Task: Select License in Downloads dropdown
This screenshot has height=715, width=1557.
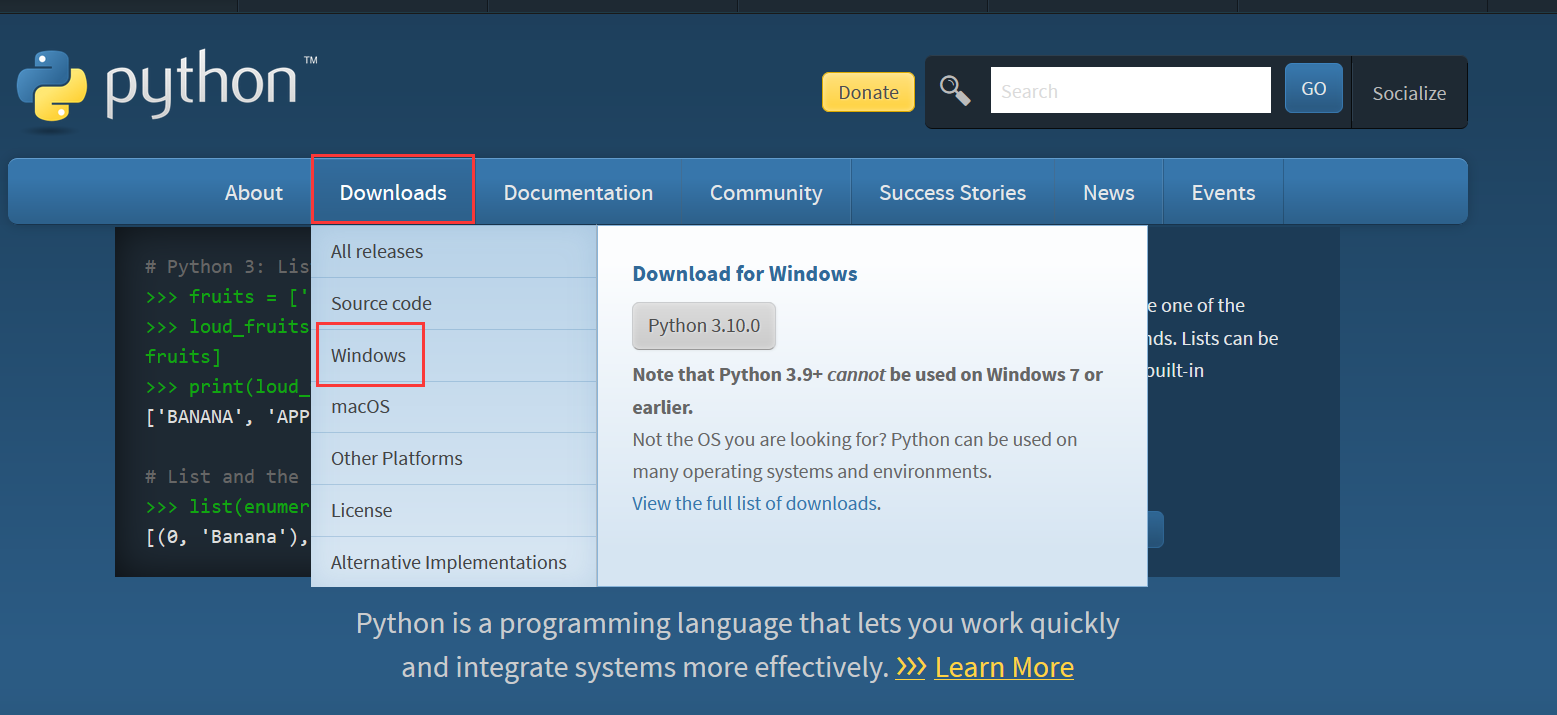Action: [x=454, y=510]
